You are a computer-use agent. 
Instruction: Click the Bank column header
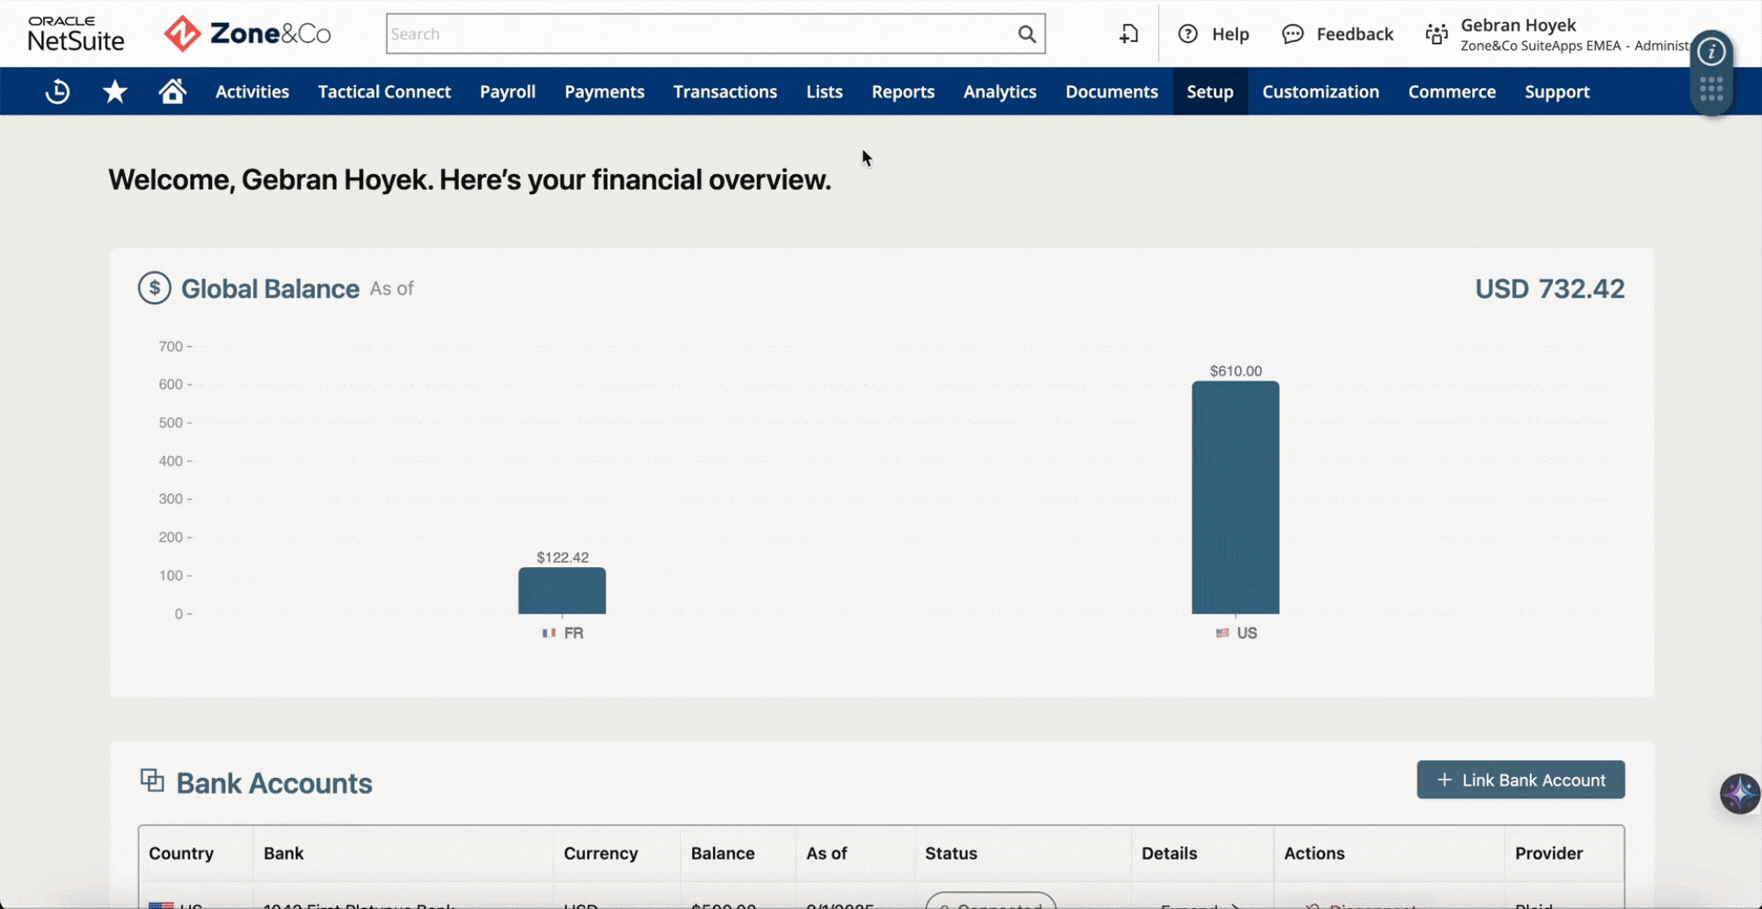pos(283,853)
